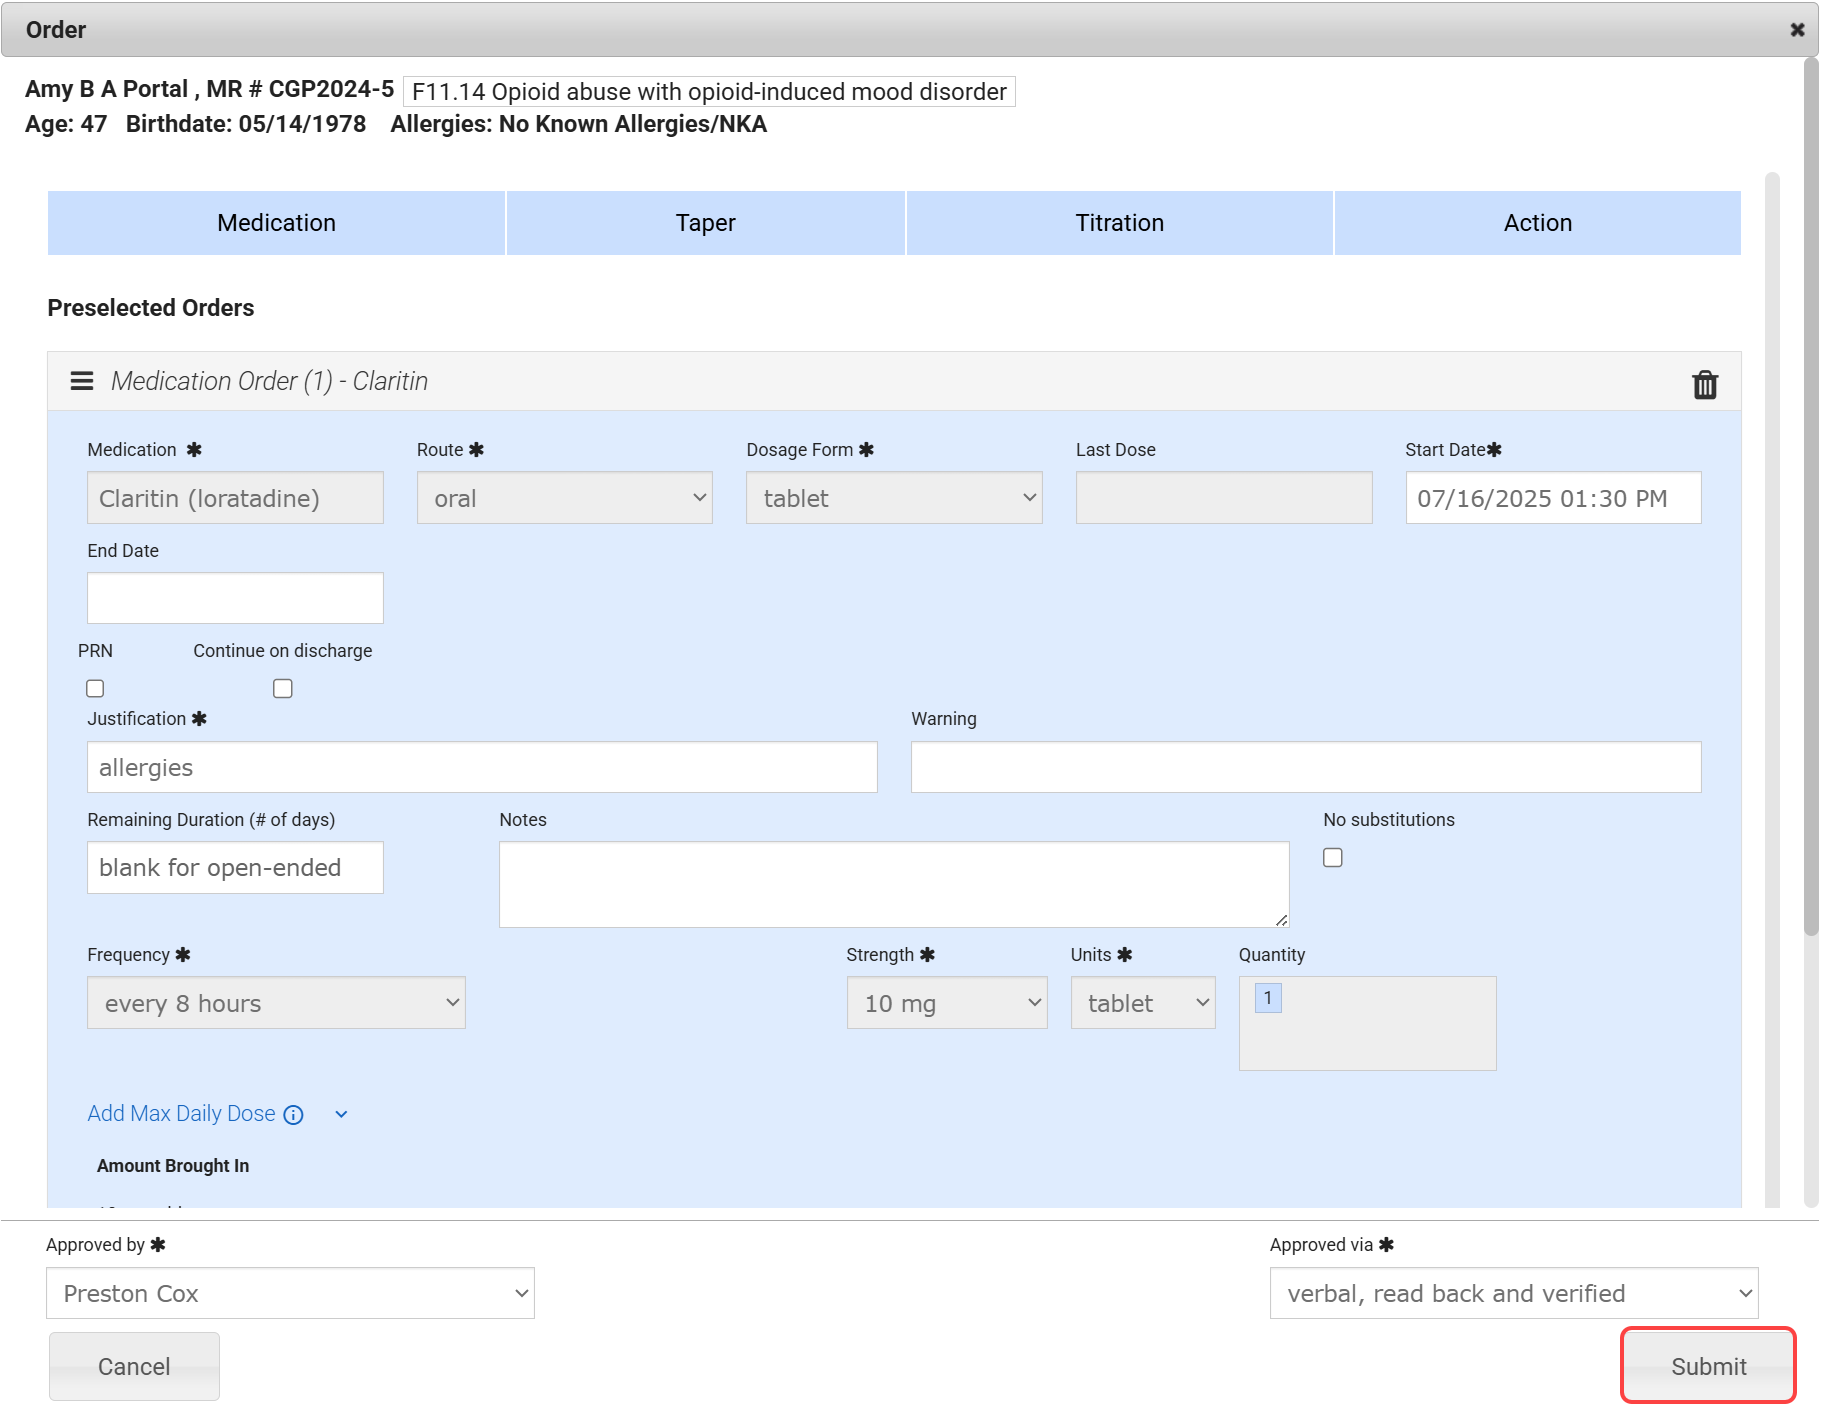This screenshot has height=1422, width=1823.
Task: Check the Continue on discharge box
Action: tap(283, 688)
